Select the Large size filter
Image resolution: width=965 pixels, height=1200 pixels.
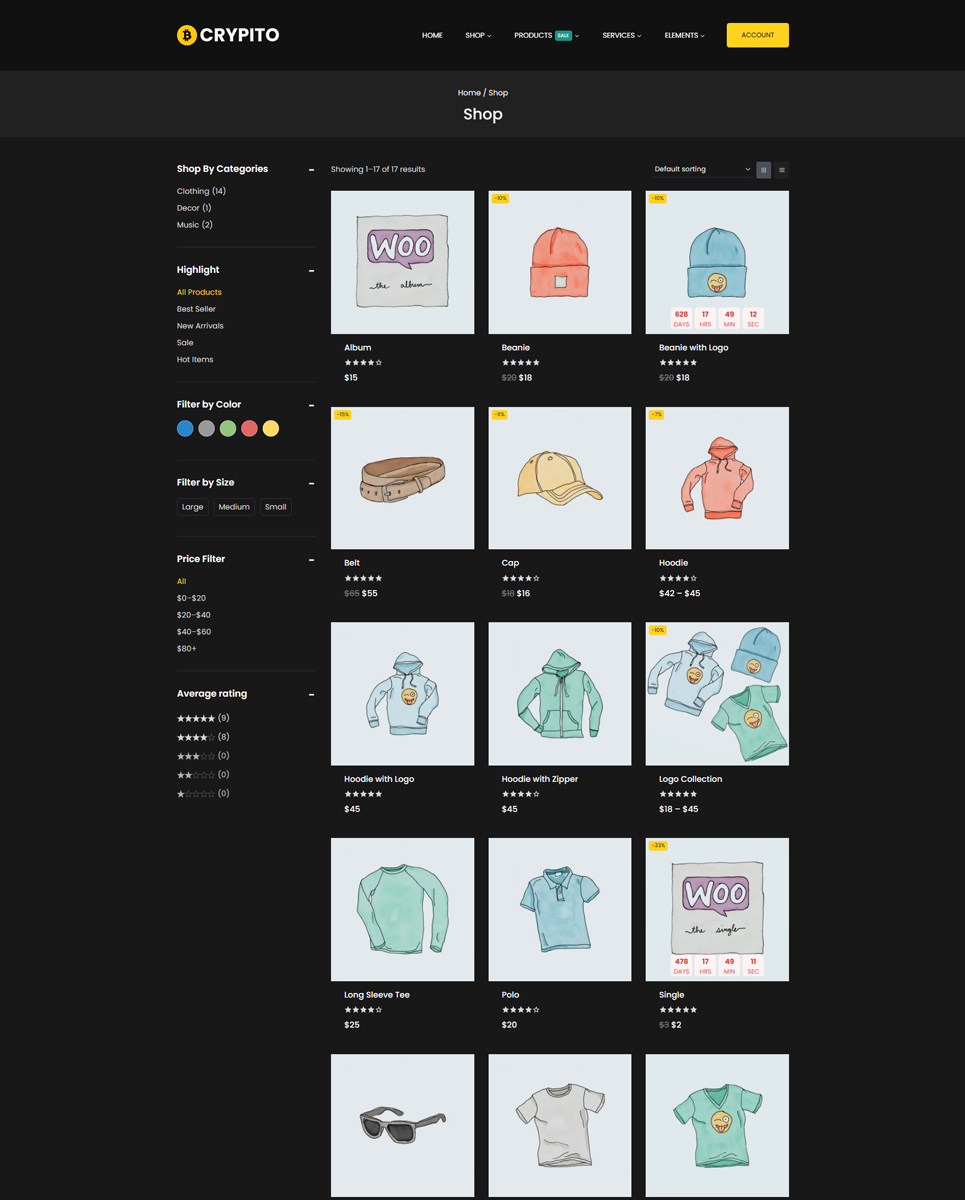193,507
